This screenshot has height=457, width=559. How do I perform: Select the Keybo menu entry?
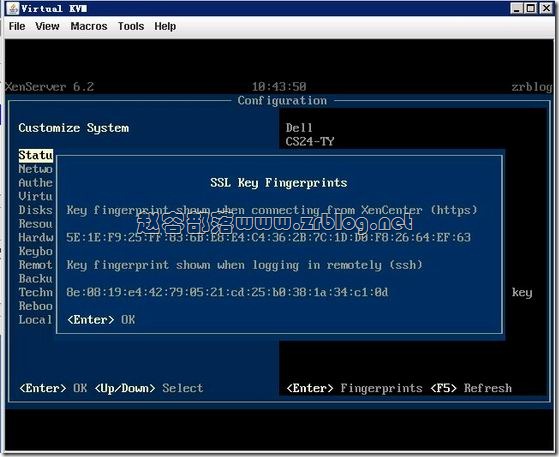[x=36, y=251]
